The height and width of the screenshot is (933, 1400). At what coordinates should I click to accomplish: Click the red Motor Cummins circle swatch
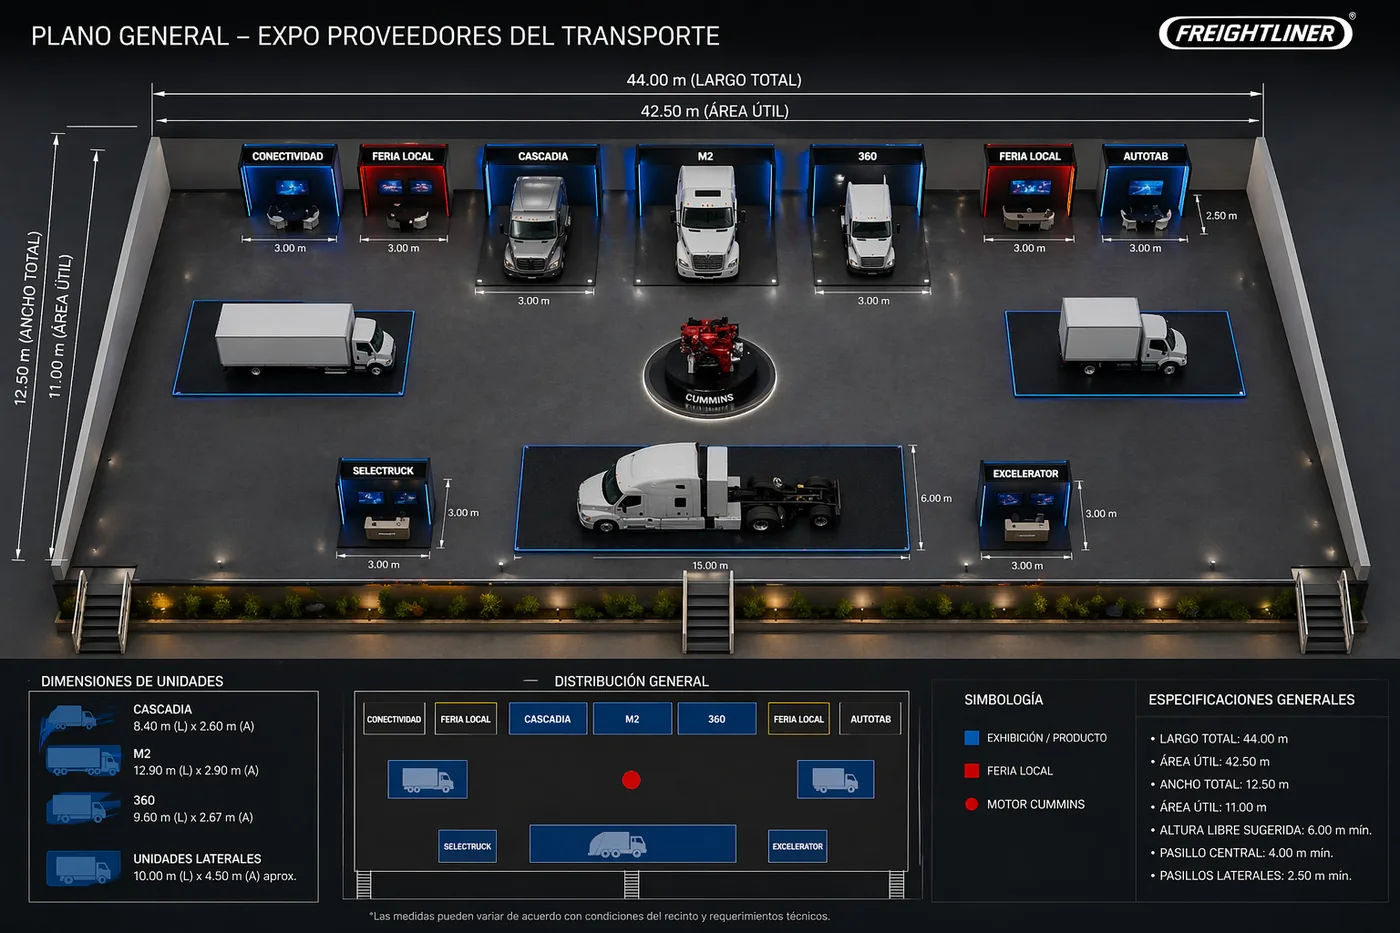tap(971, 804)
